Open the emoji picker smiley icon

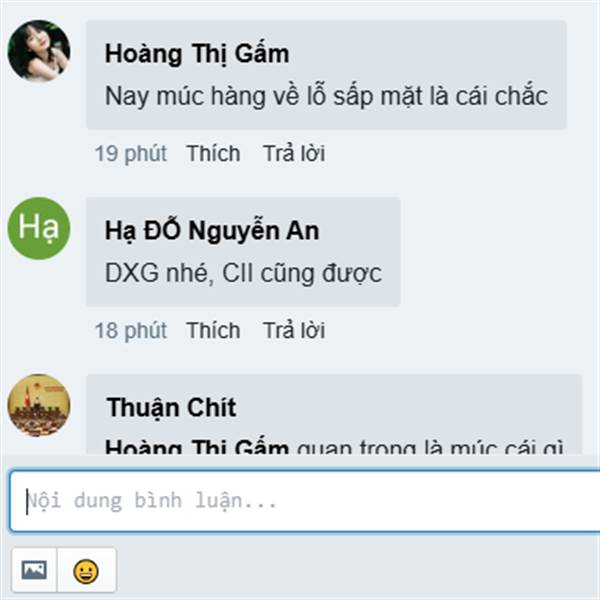point(86,570)
